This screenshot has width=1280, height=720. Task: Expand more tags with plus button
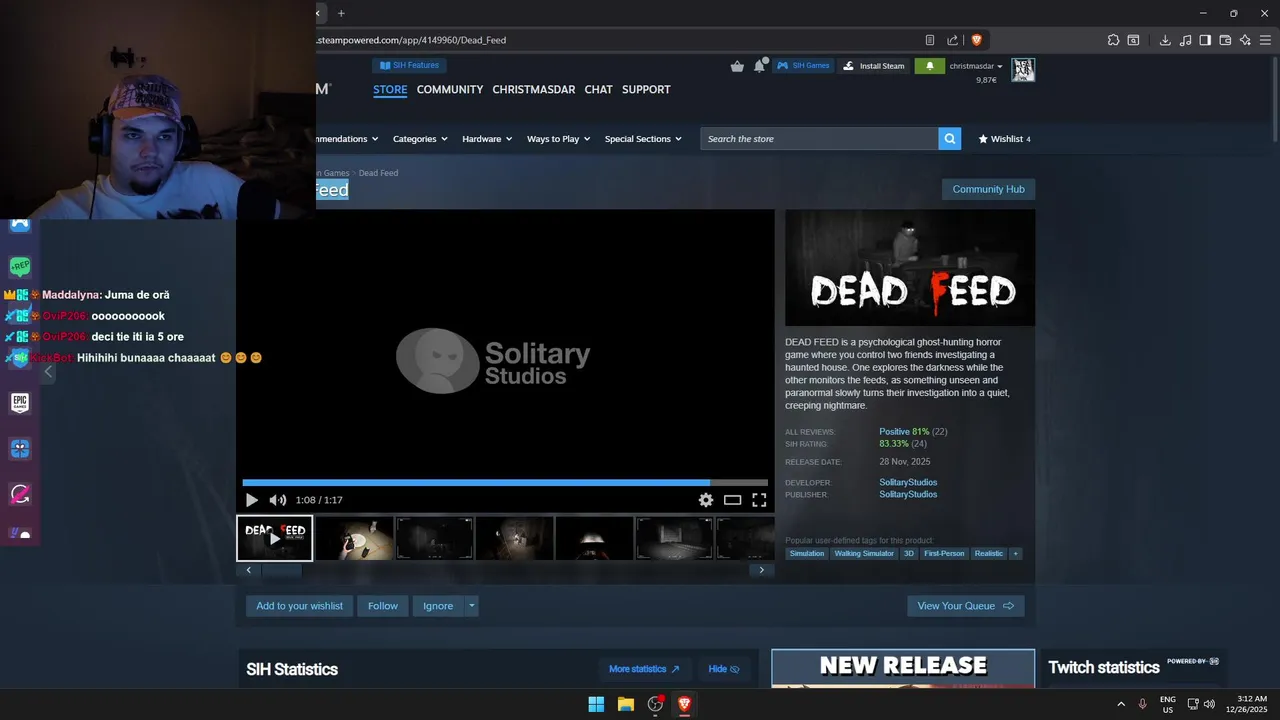click(1015, 553)
